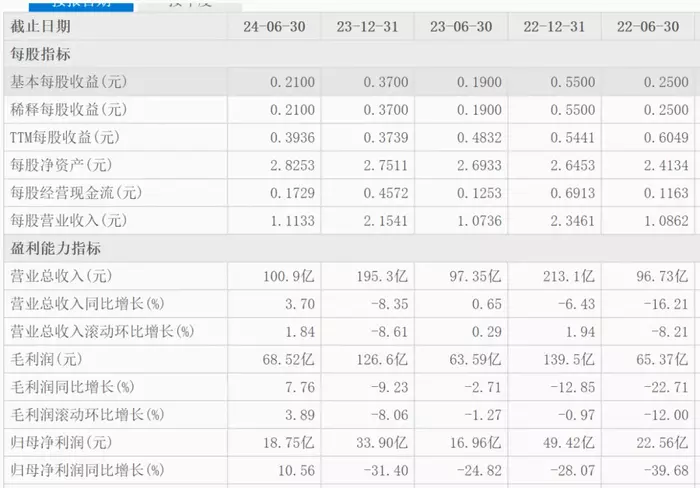Click the 截止日期 header cell

pos(40,26)
